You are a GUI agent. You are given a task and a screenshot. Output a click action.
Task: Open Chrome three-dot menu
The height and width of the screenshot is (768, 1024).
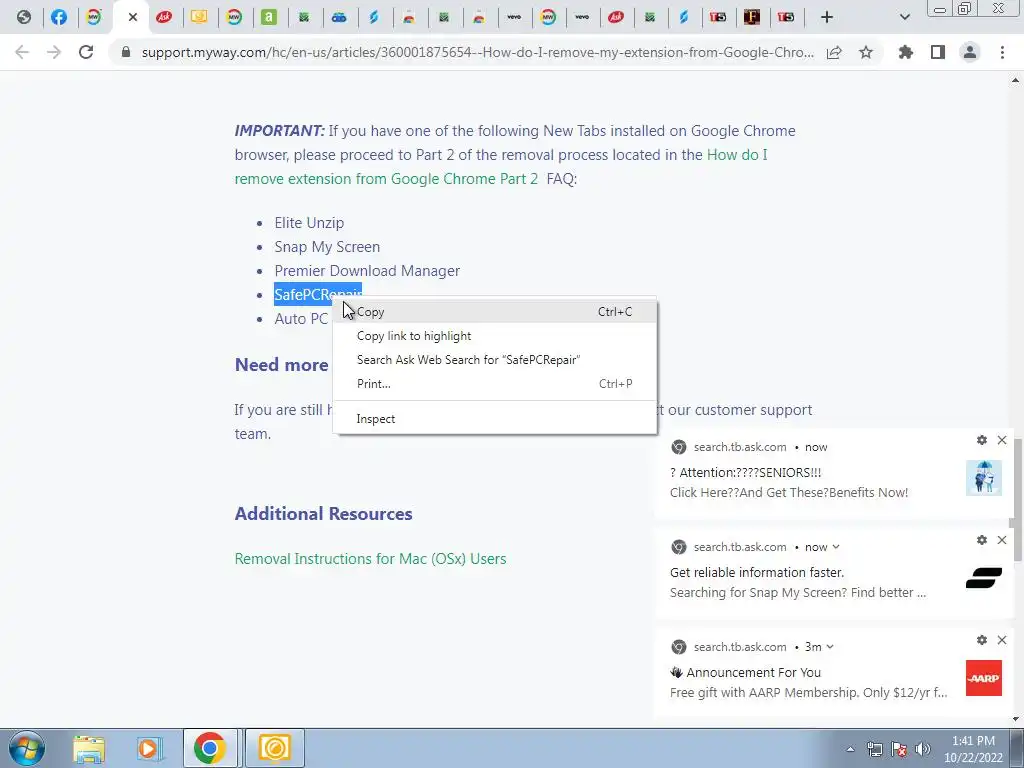coord(1002,52)
